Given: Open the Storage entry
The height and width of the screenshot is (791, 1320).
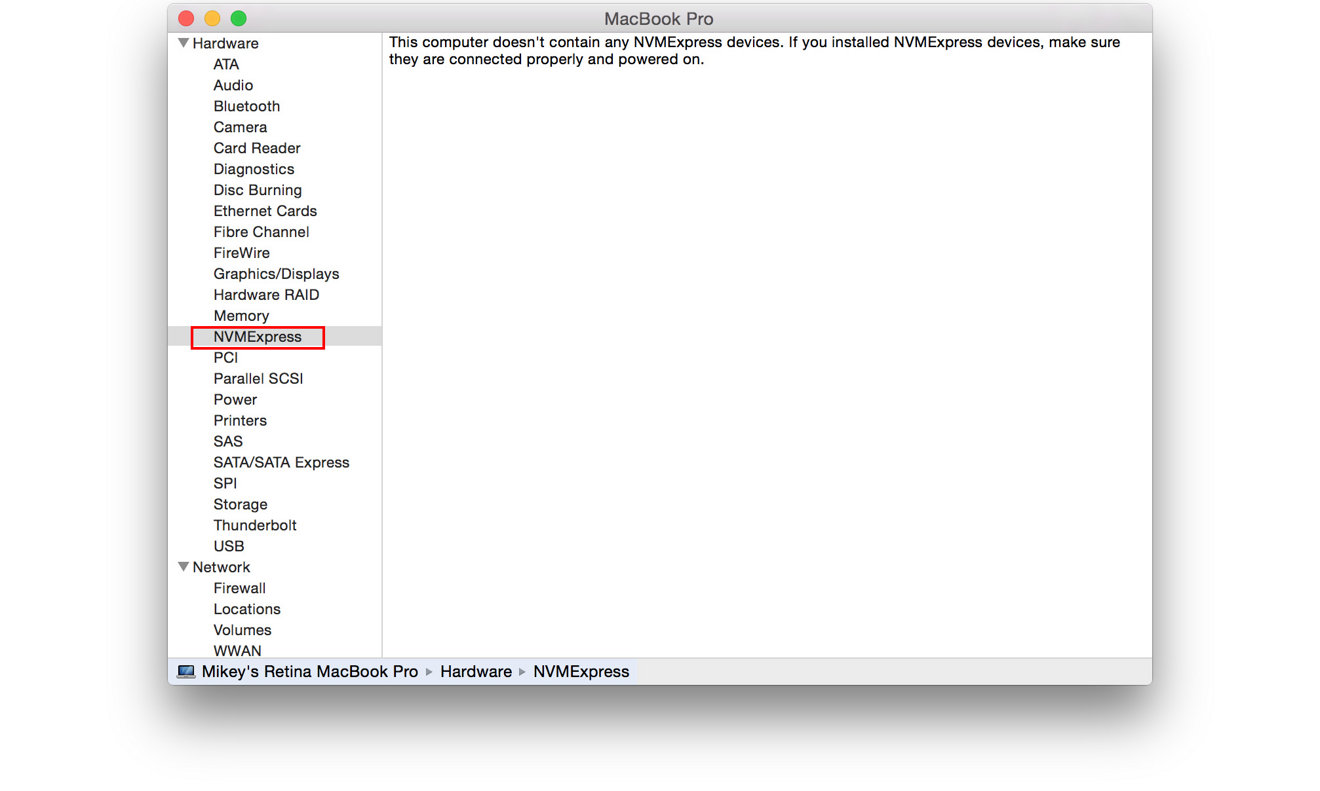Looking at the screenshot, I should coord(240,505).
